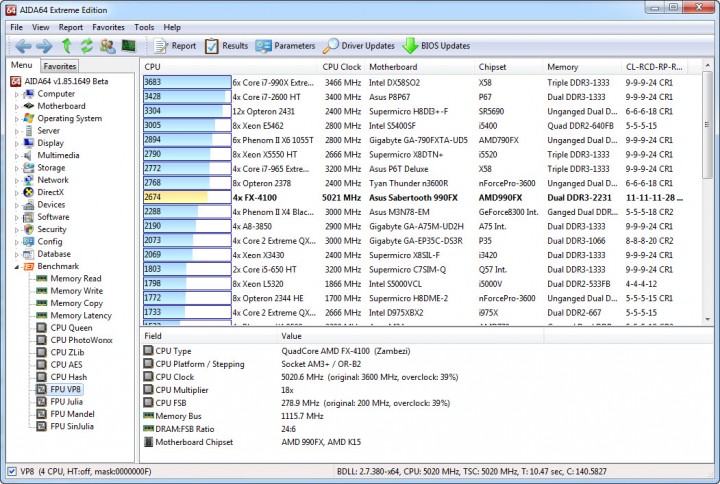This screenshot has height=484, width=720.
Task: Toggle the VP8 checkbox in status bar
Action: (x=12, y=472)
